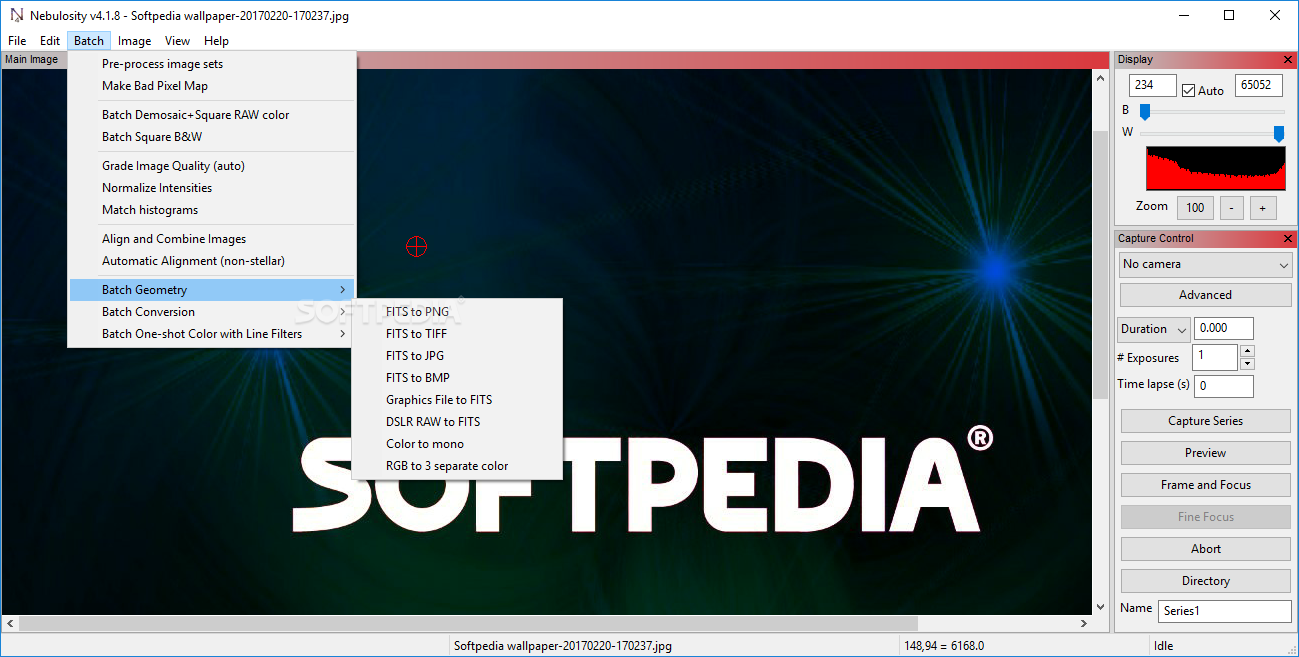Click the red histogram display
The height and width of the screenshot is (657, 1299).
[x=1215, y=168]
